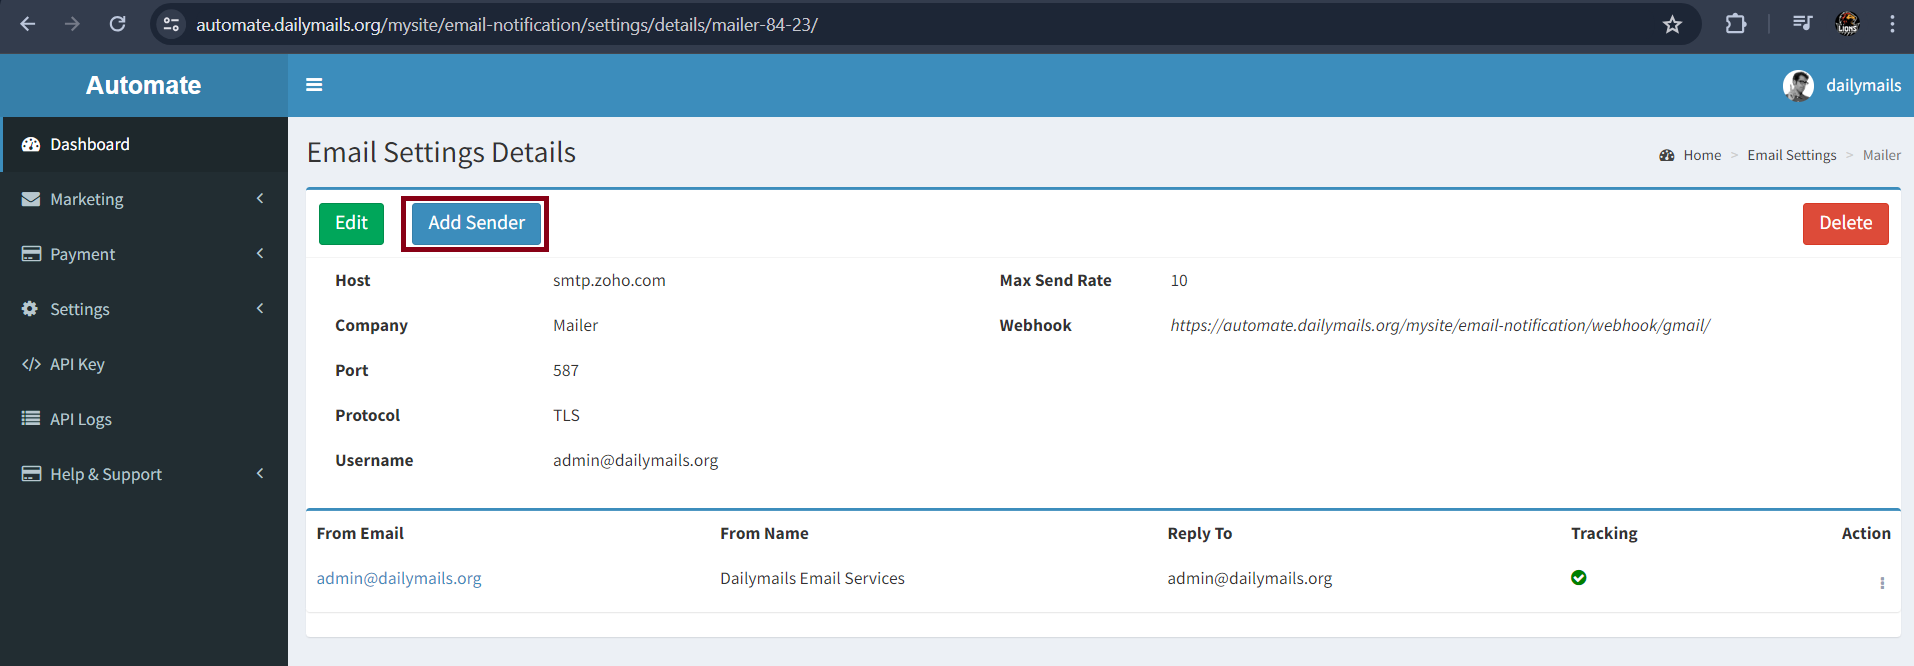
Task: Expand the Marketing sidebar menu
Action: pos(143,199)
